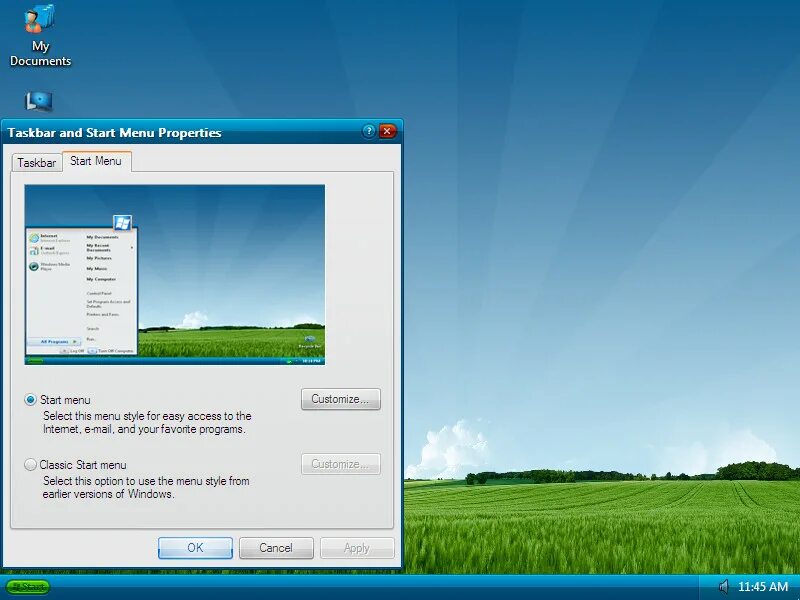Viewport: 800px width, 600px height.
Task: Open Customize for the Start menu style
Action: [x=340, y=399]
